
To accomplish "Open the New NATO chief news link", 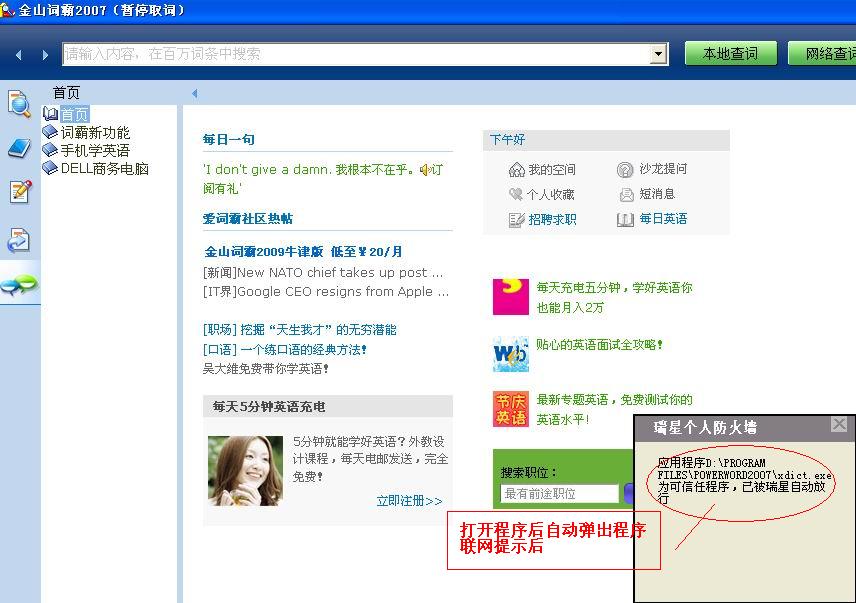I will tap(323, 272).
